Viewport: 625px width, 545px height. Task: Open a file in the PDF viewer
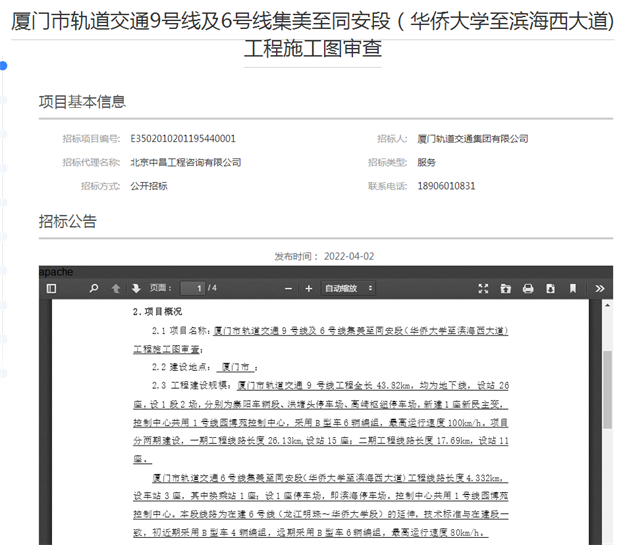point(505,289)
